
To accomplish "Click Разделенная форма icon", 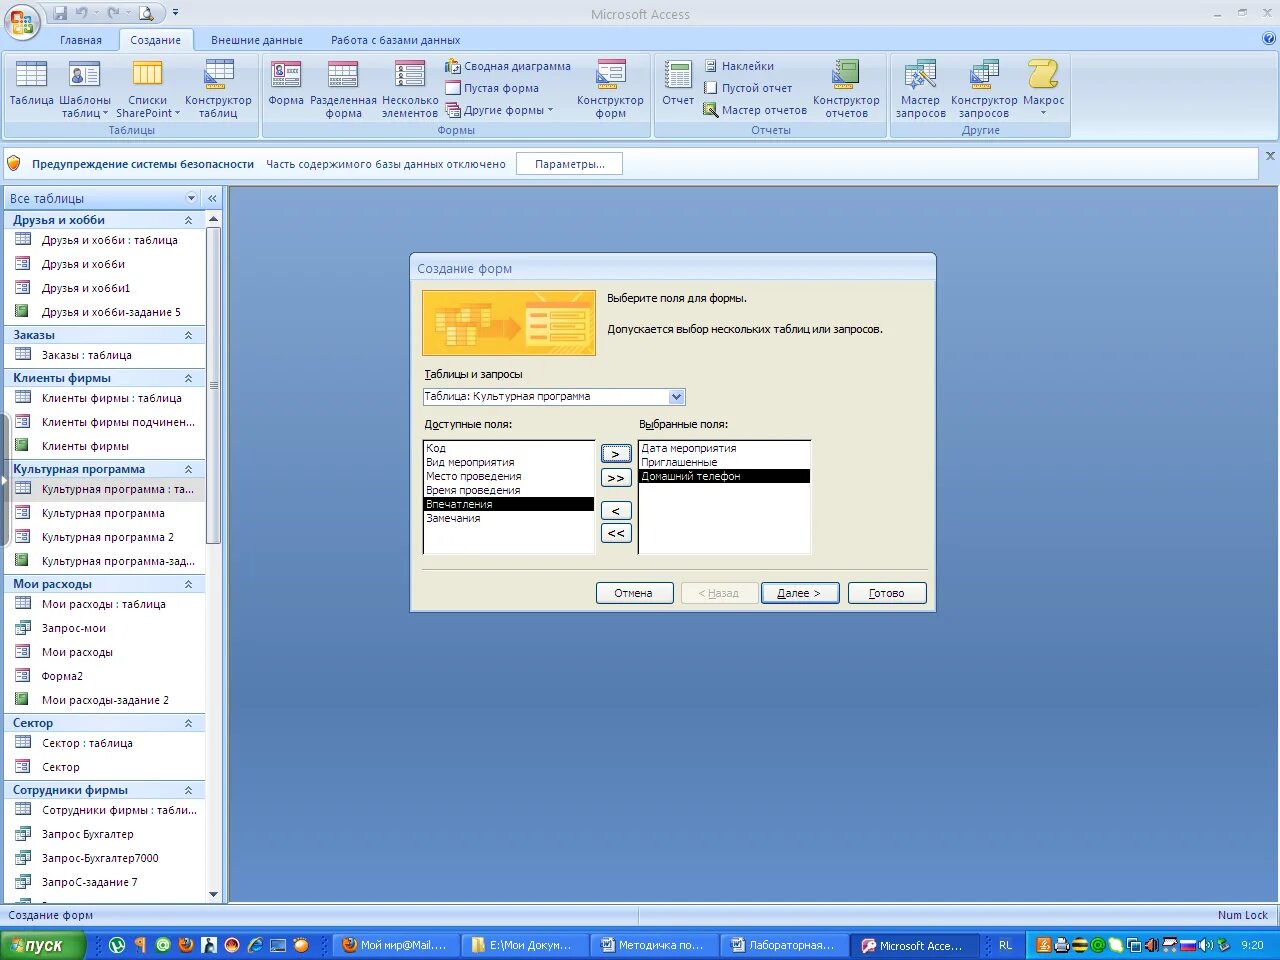I will tap(343, 89).
